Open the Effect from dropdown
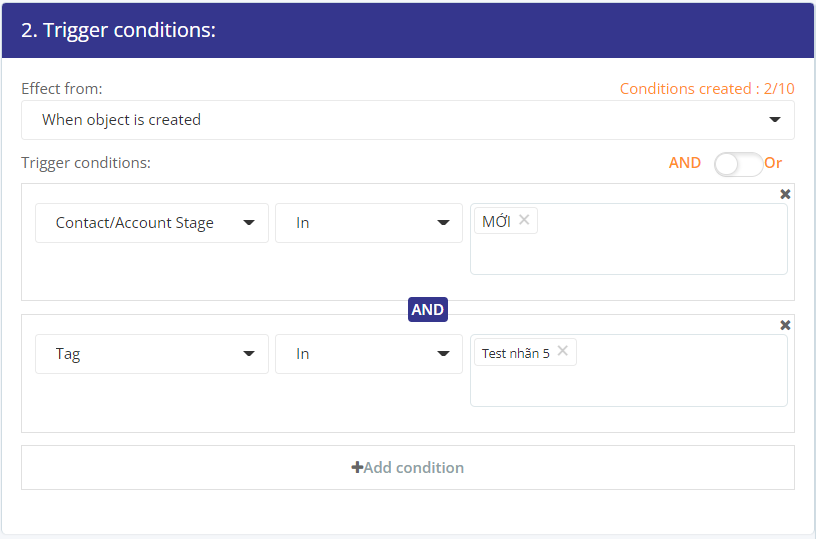This screenshot has height=539, width=816. click(x=407, y=120)
